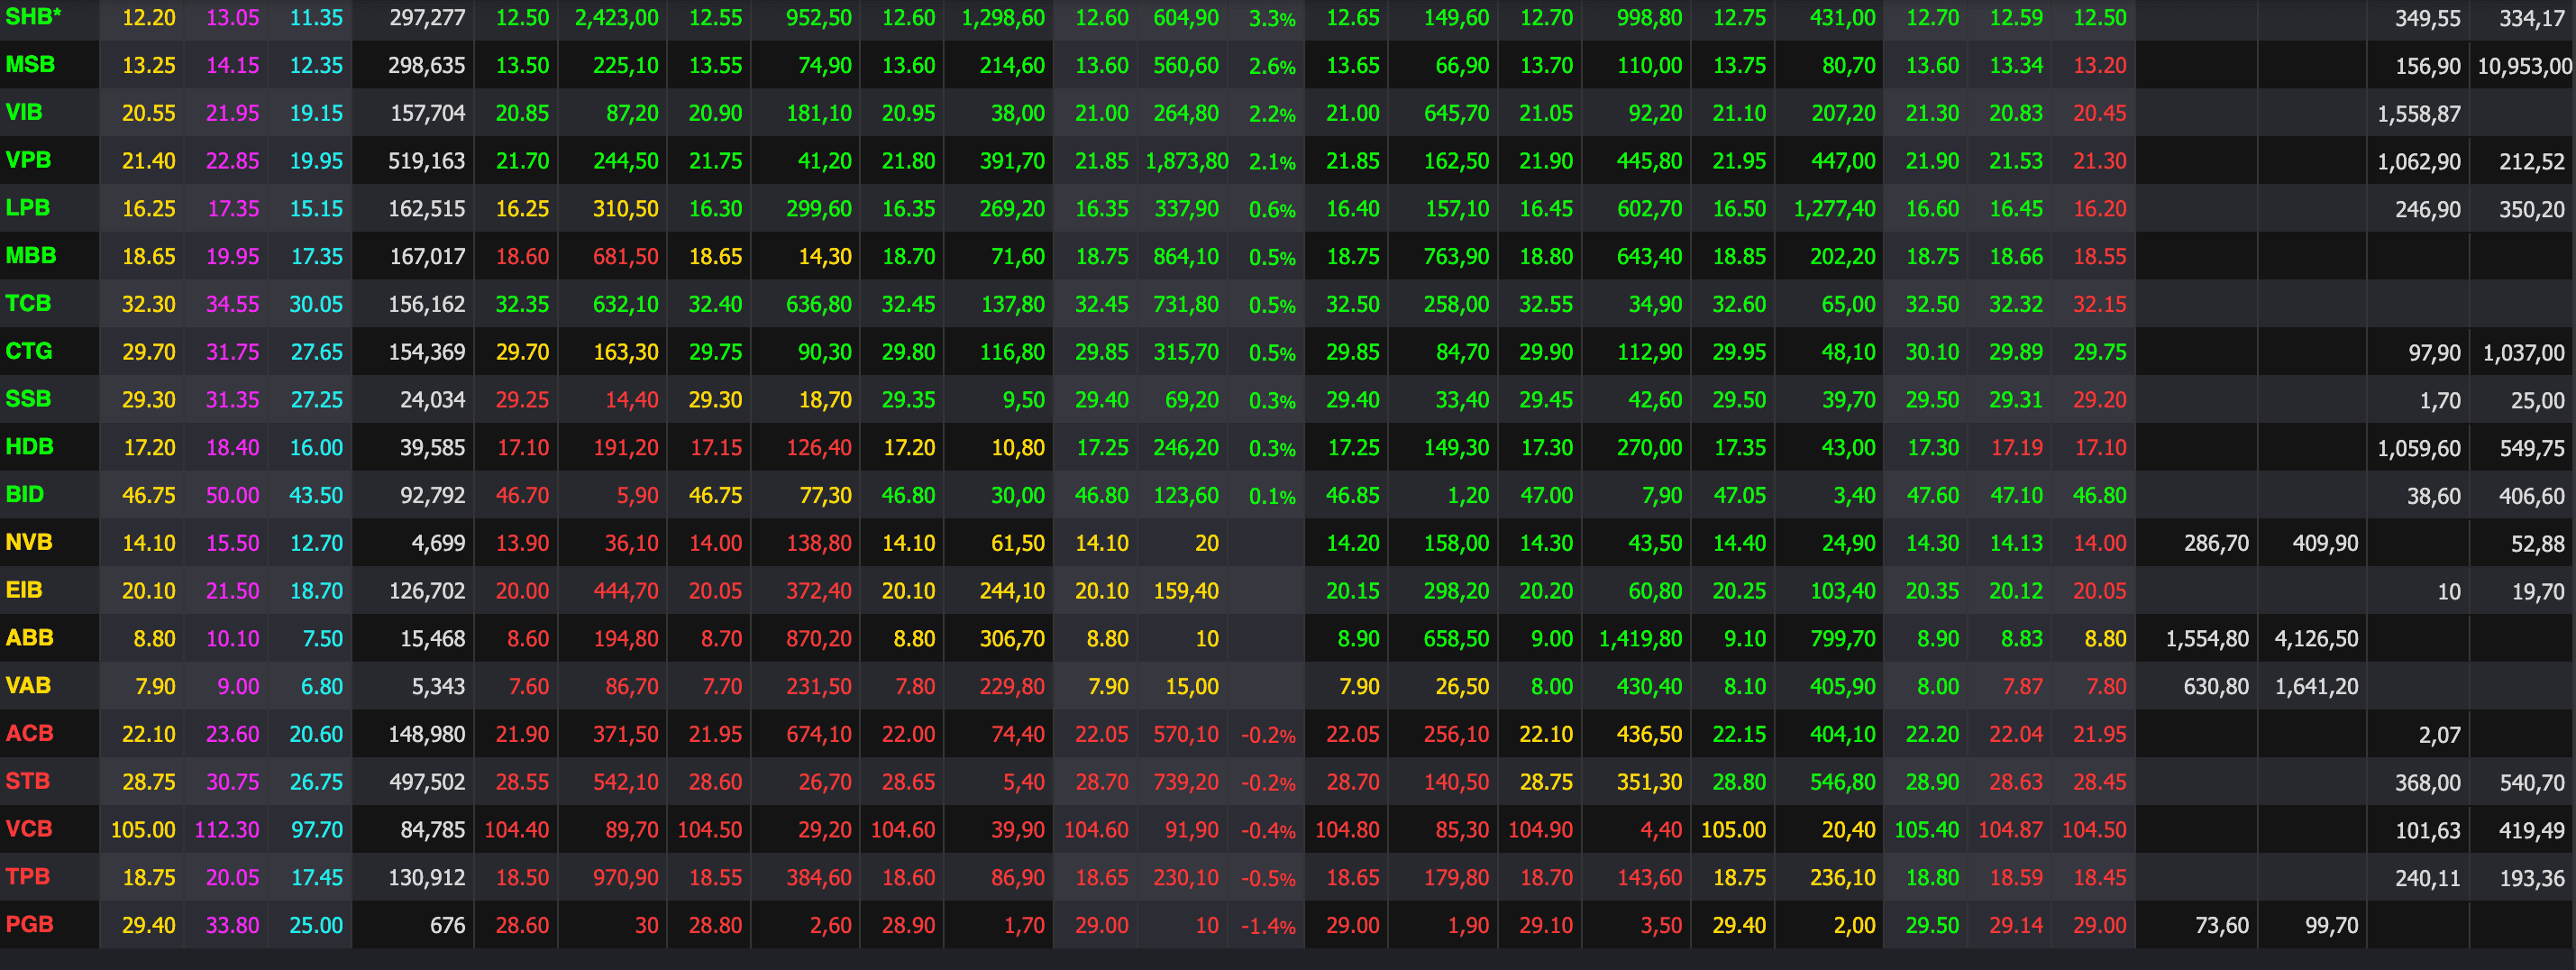Click VIB ceiling price 21.95

pyautogui.click(x=232, y=113)
